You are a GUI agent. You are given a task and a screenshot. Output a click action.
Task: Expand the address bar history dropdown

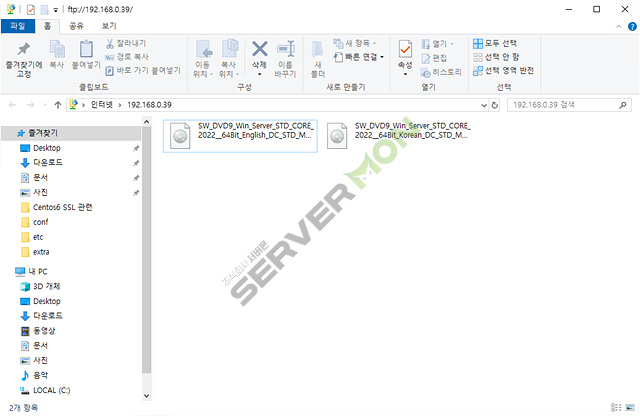tap(484, 105)
